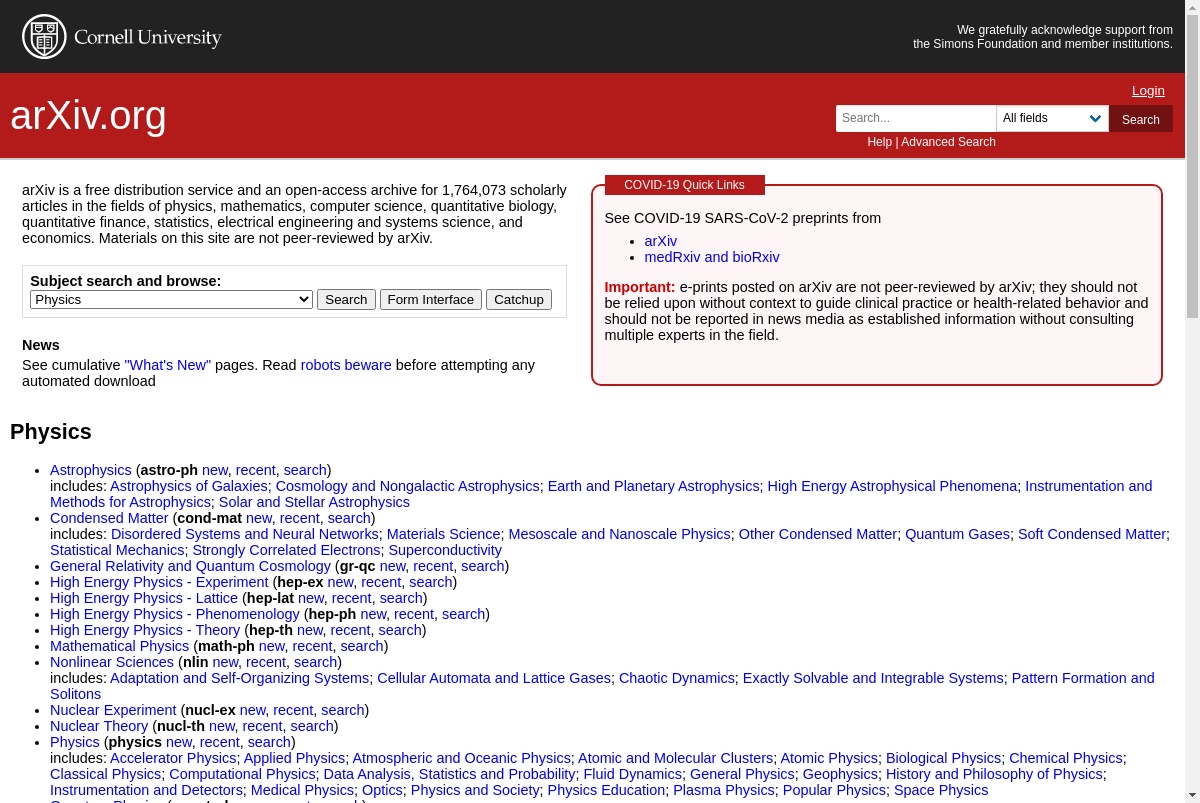Open the Help link
This screenshot has width=1200, height=803.
click(x=879, y=142)
